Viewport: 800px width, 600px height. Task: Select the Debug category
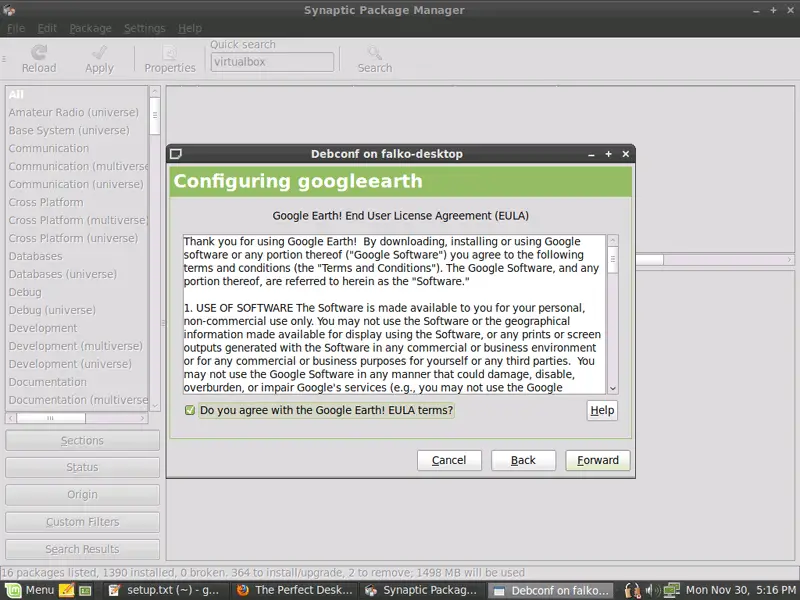tap(77, 292)
